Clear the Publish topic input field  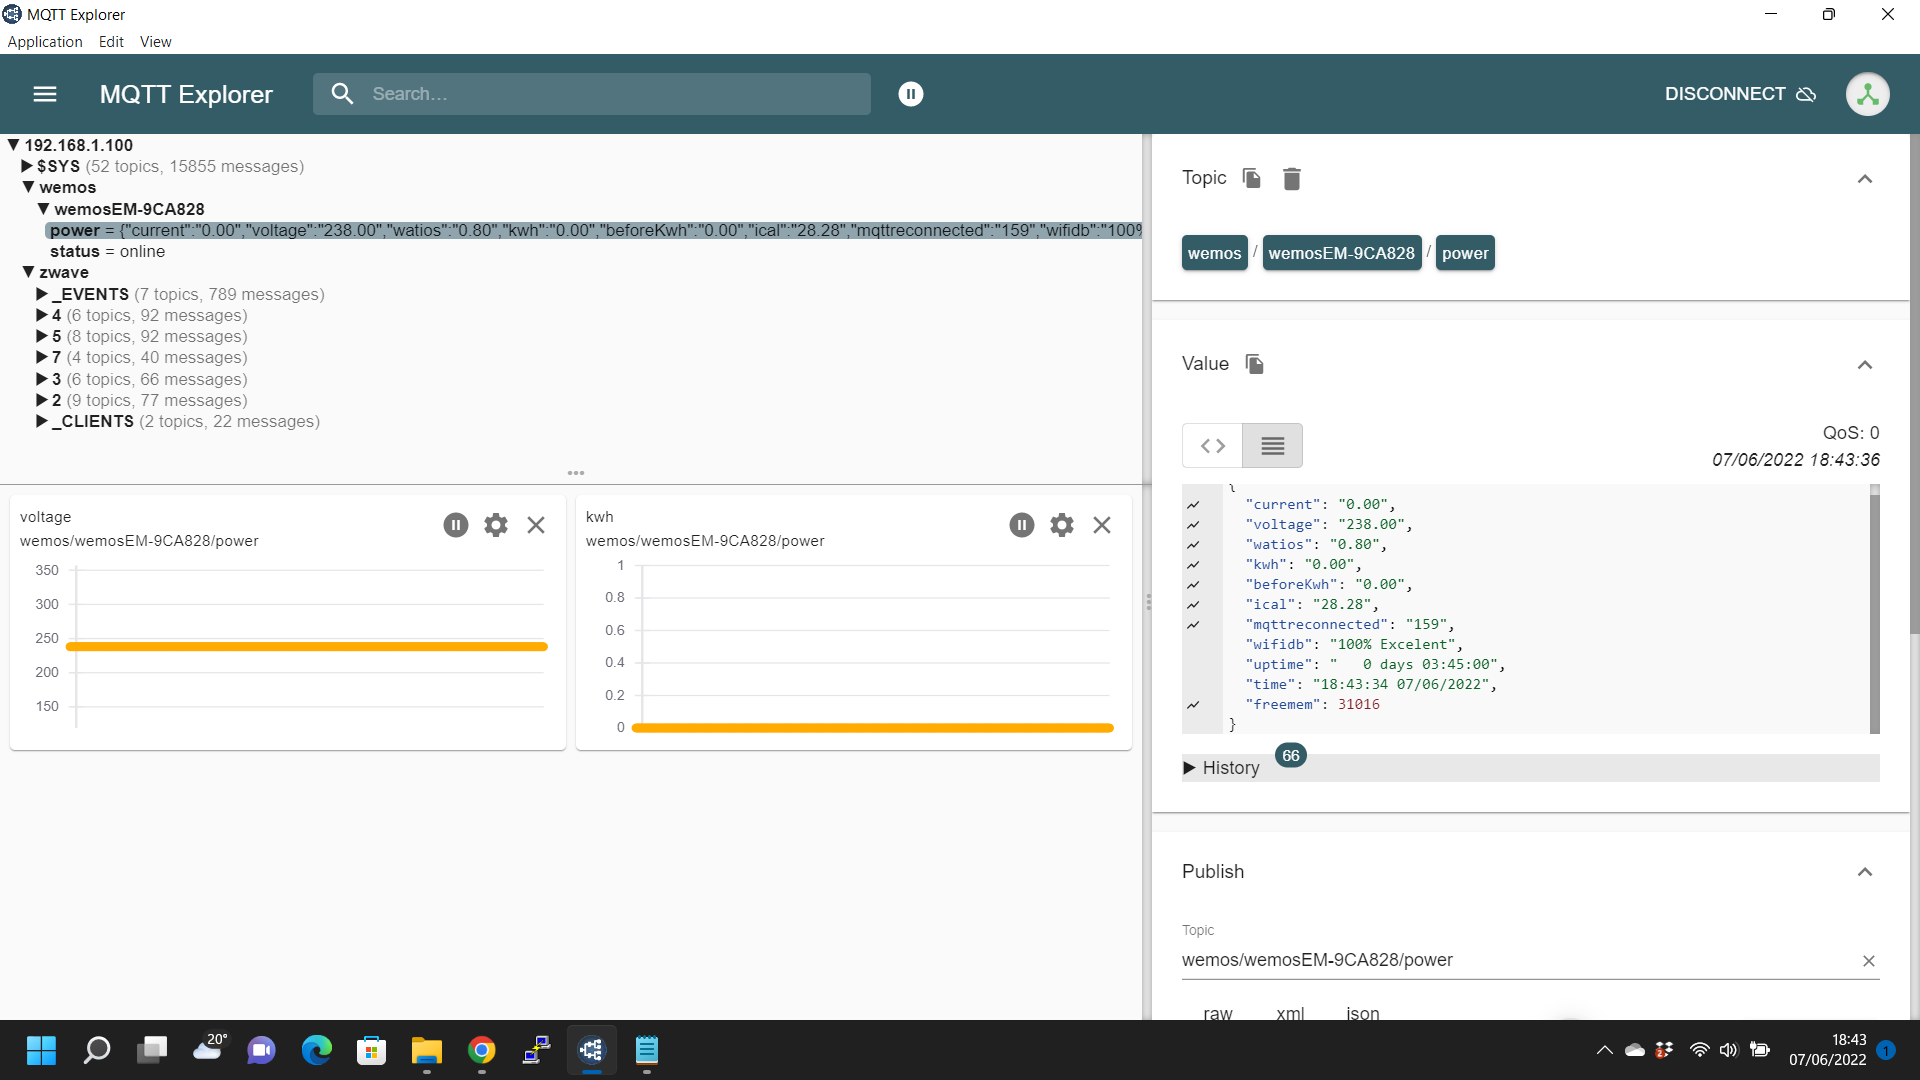pos(1869,961)
